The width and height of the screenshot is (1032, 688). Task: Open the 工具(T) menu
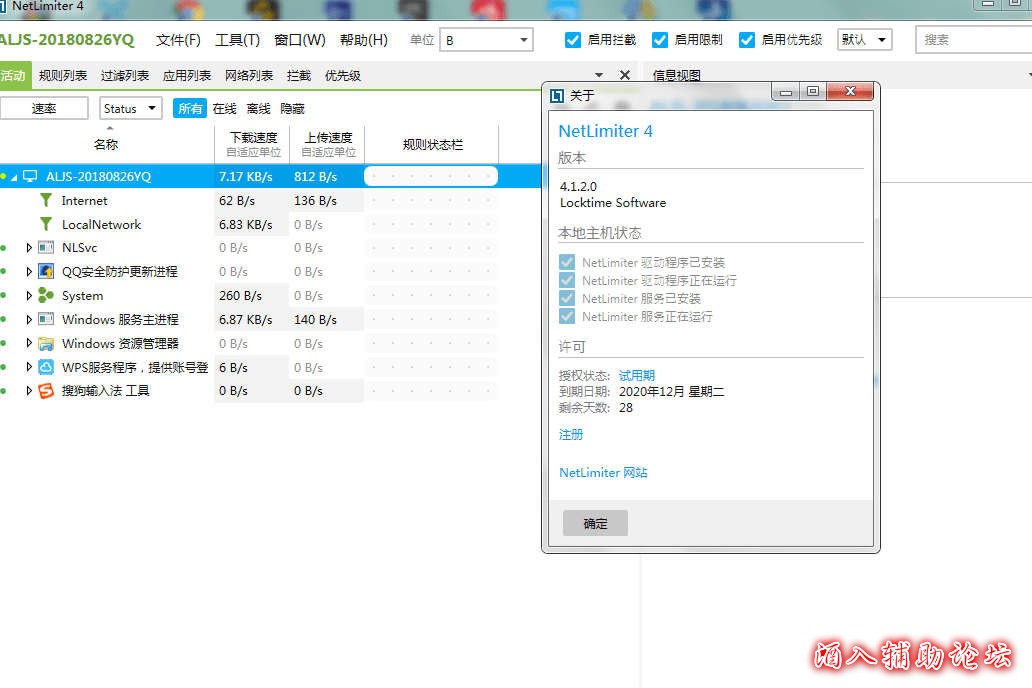[237, 40]
